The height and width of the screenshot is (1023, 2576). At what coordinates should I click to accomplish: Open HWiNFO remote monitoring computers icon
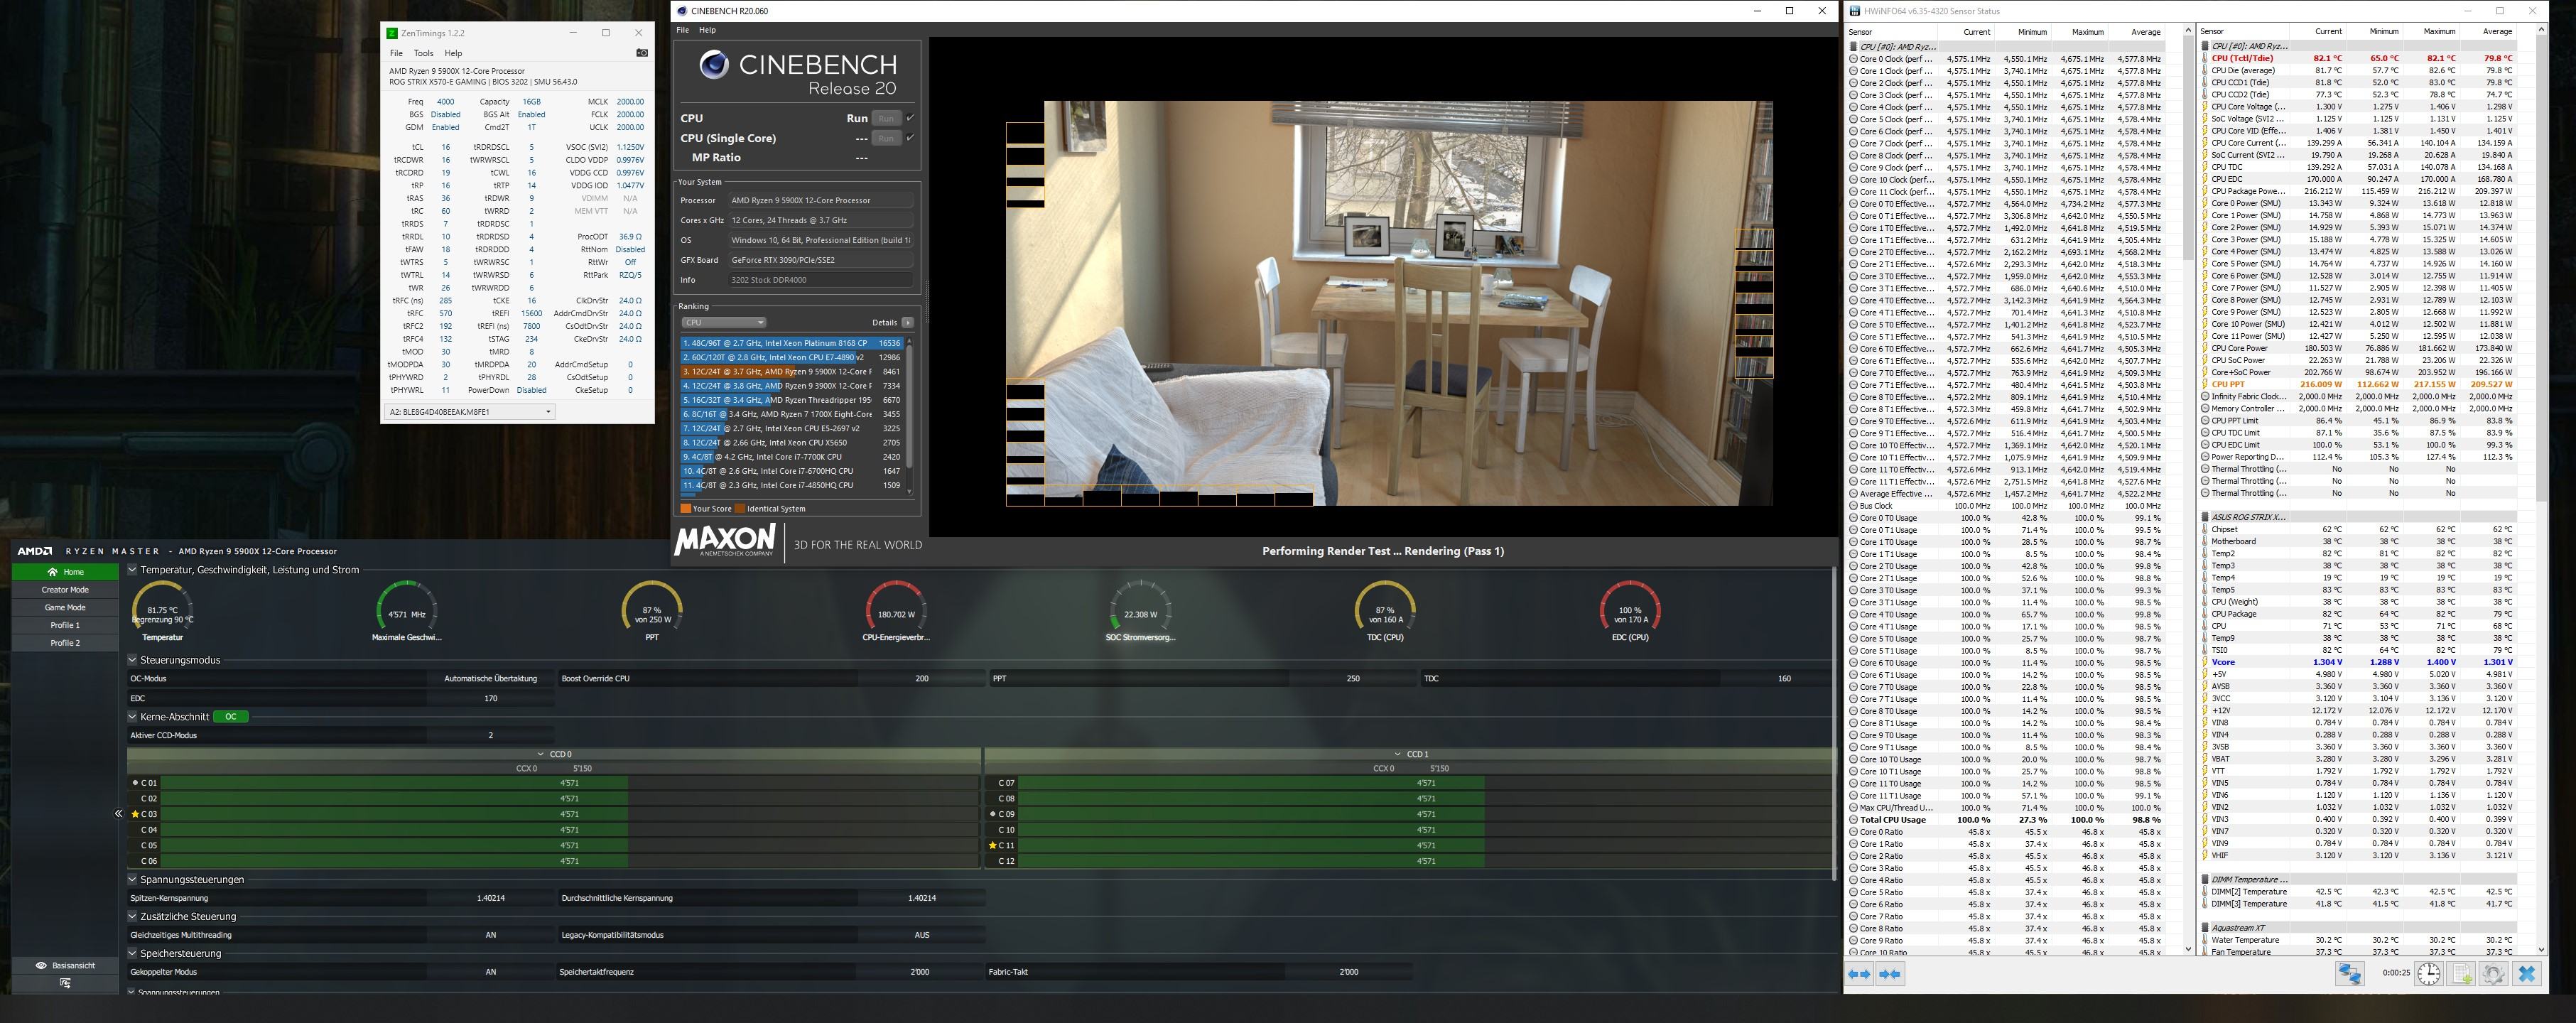coord(2350,973)
